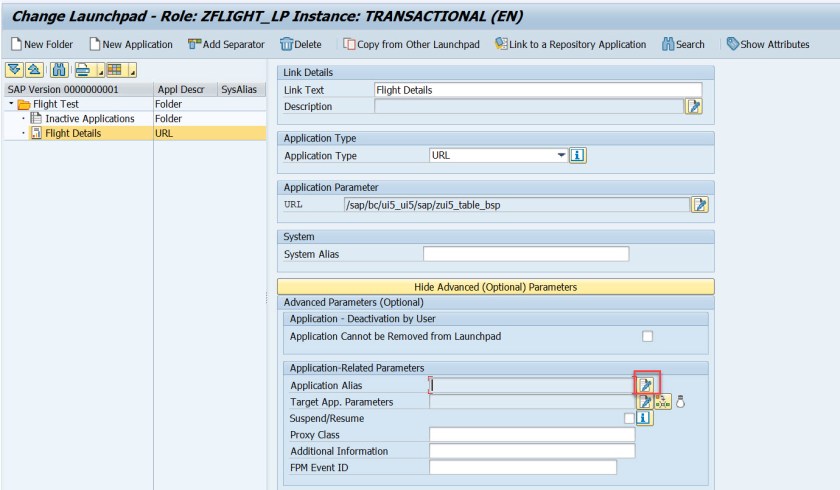This screenshot has width=840, height=490.
Task: Click the Suspend/Resume info icon
Action: (644, 418)
